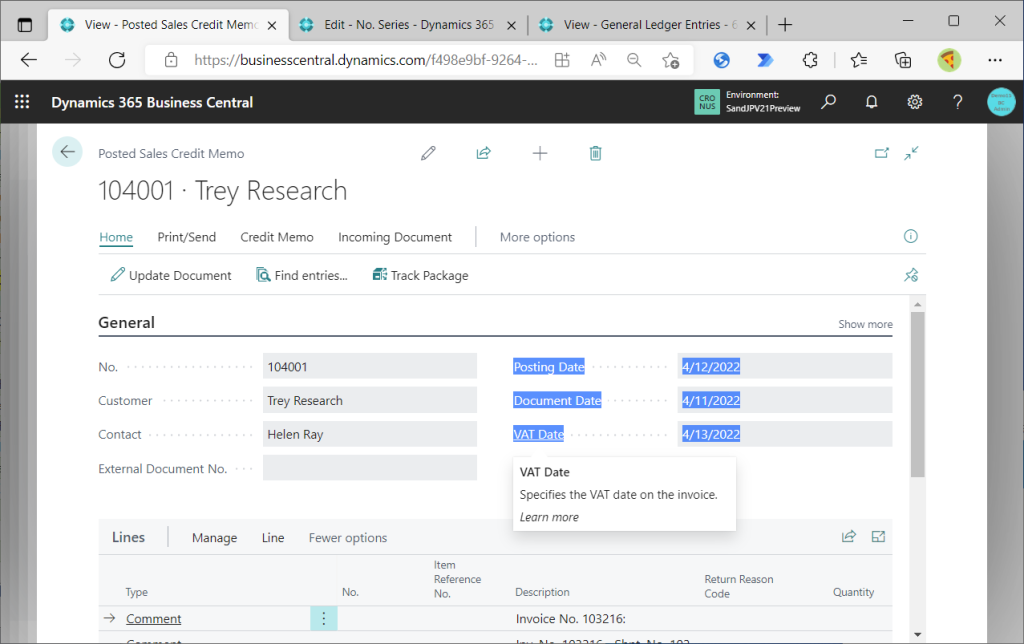Click the scrollbar down arrow
1024x644 pixels.
pos(918,634)
